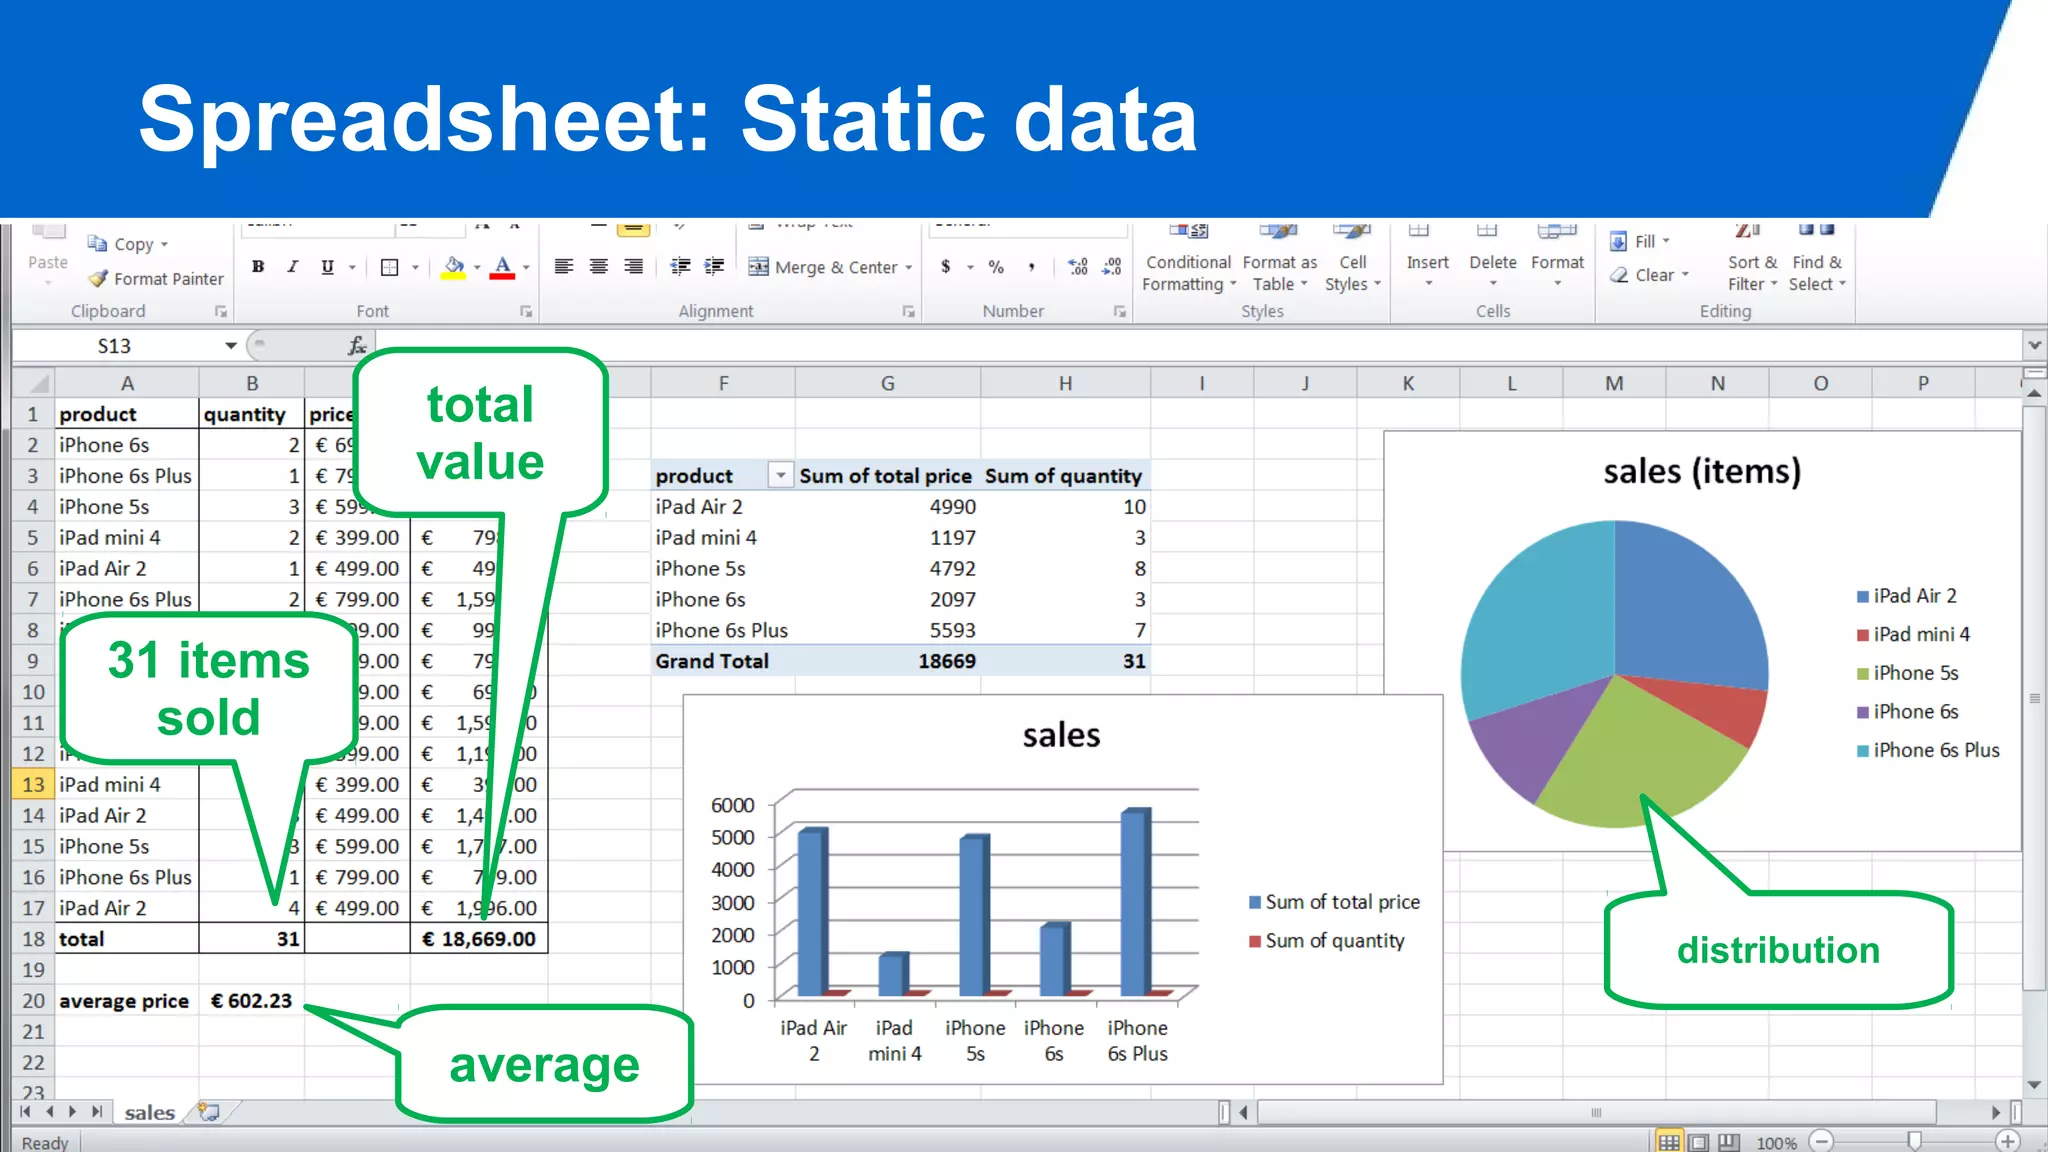The width and height of the screenshot is (2048, 1152).
Task: Open the Fill dropdown
Action: [1640, 241]
